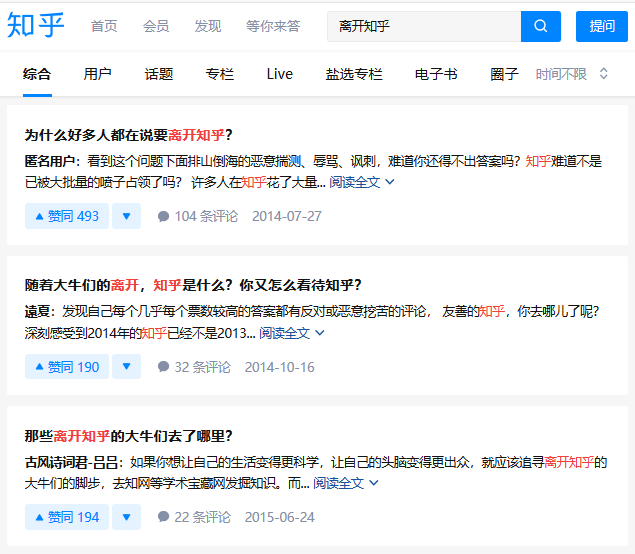Switch to the 用户 tab
Viewport: 635px width, 554px height.
point(98,74)
